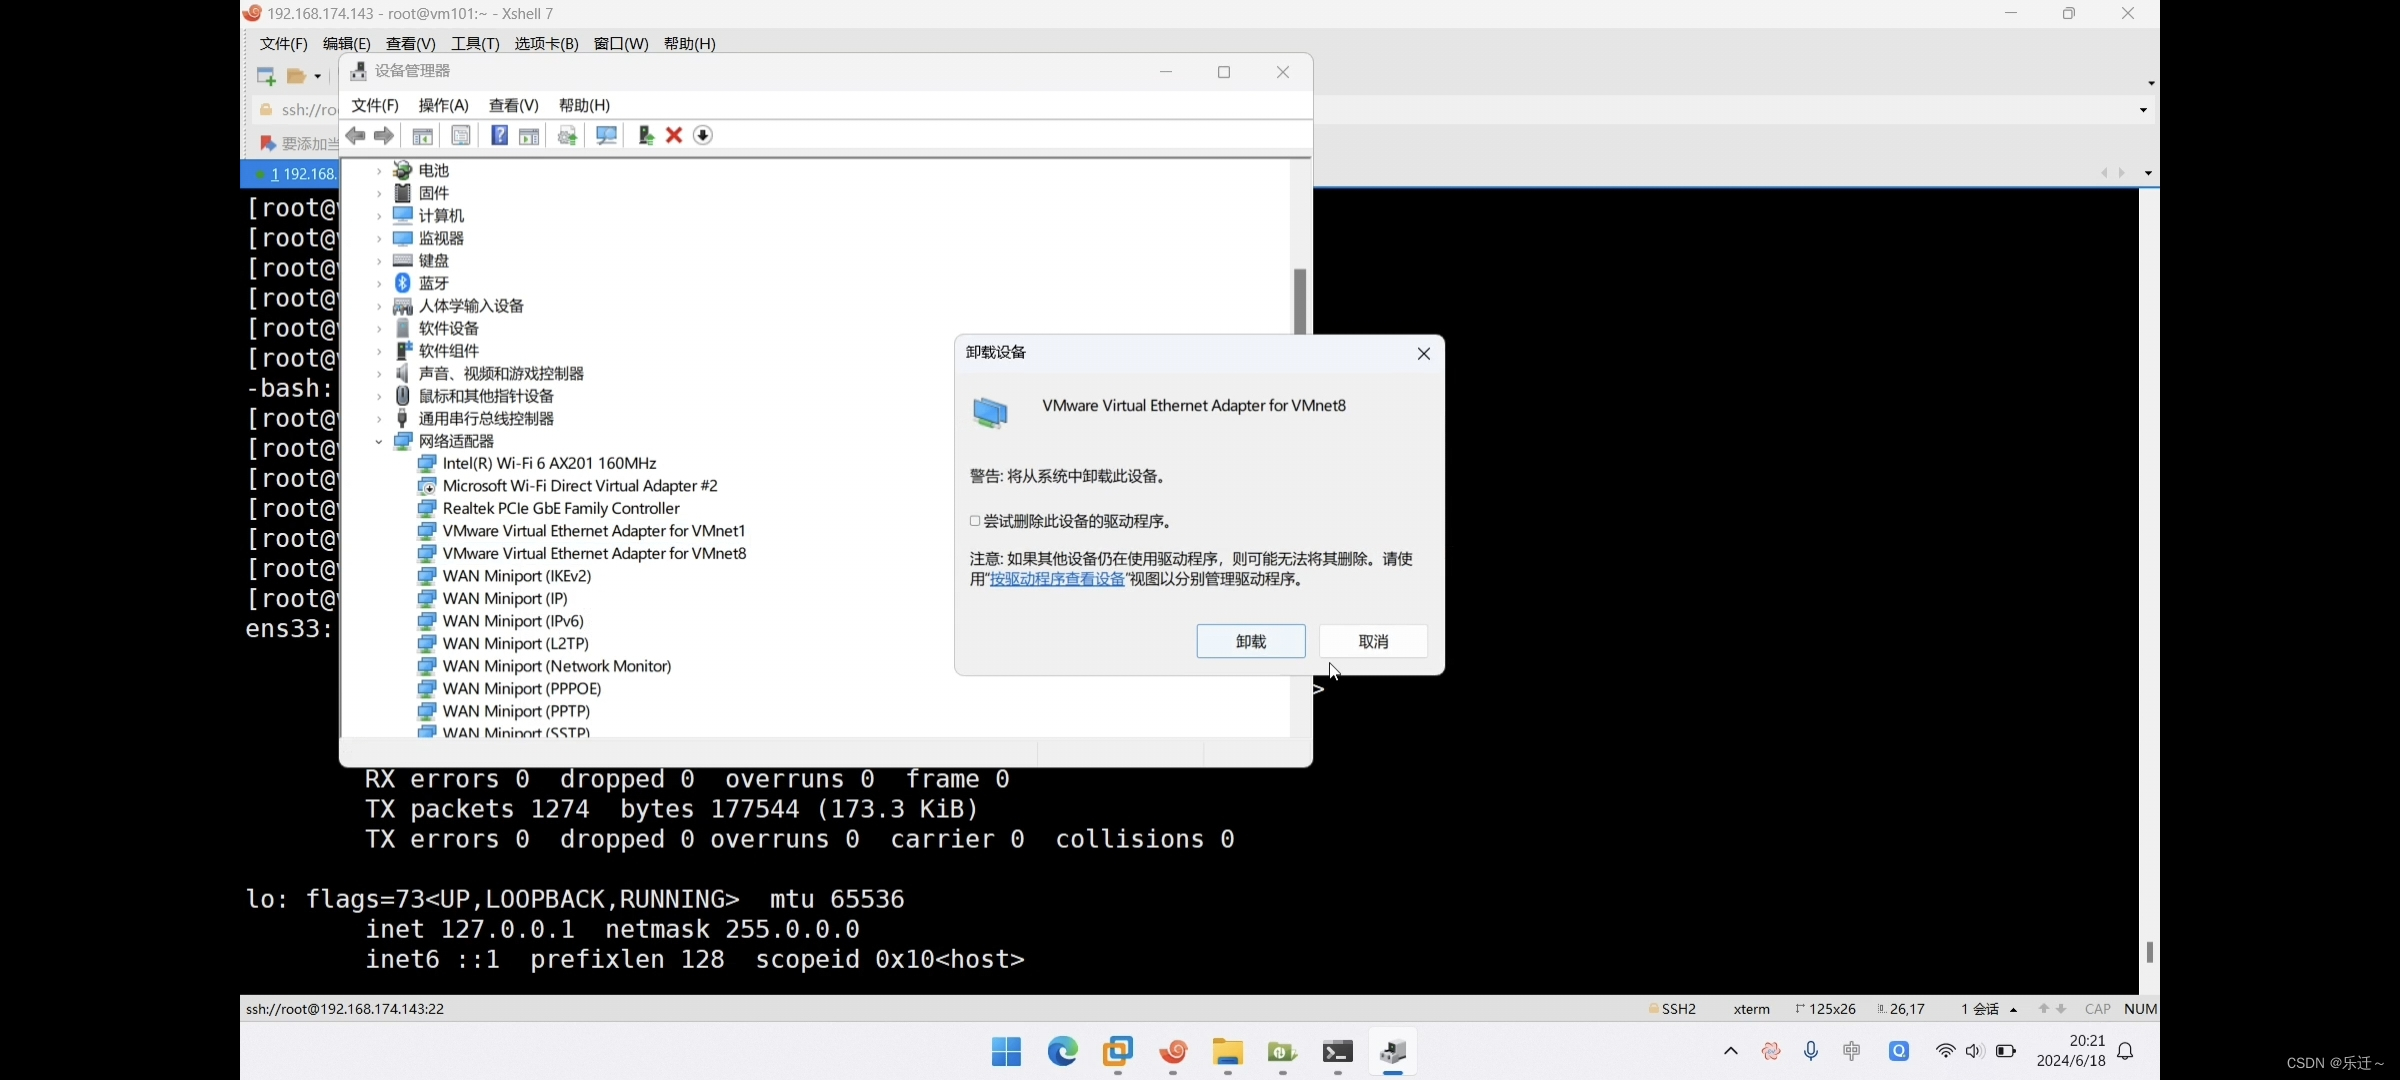2400x1080 pixels.
Task: Select Intel(R) Wi-Fi 6 AX201 160MHz adapter
Action: (x=549, y=464)
